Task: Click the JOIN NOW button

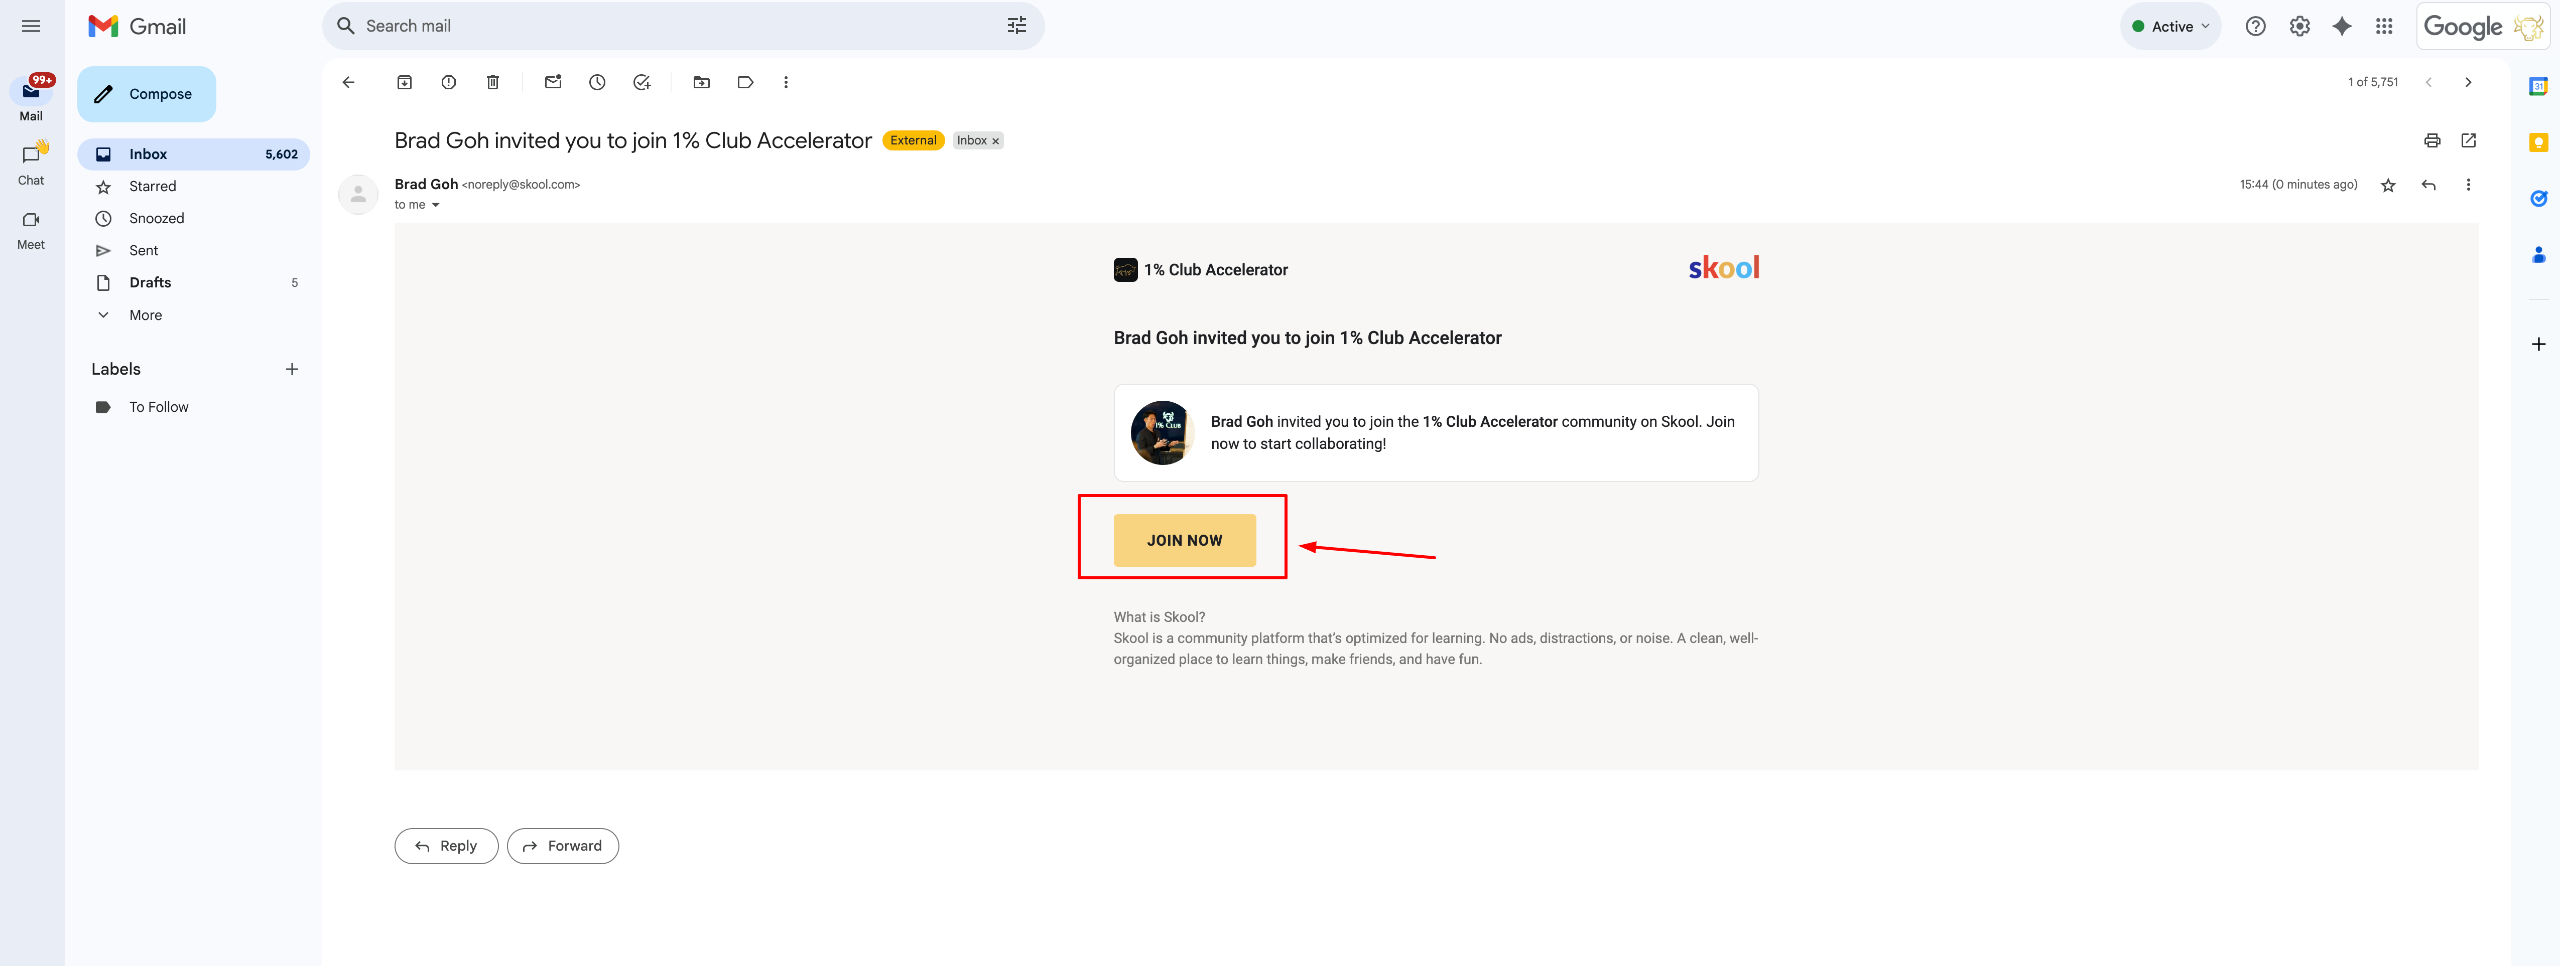Action: [x=1184, y=540]
